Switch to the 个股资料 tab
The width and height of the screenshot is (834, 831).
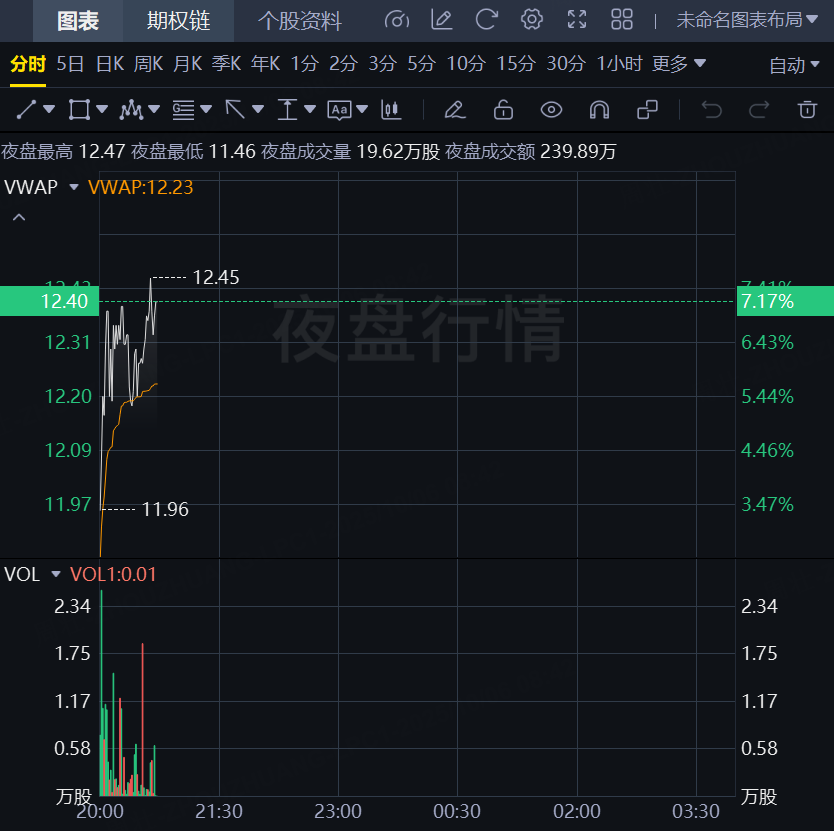[299, 21]
